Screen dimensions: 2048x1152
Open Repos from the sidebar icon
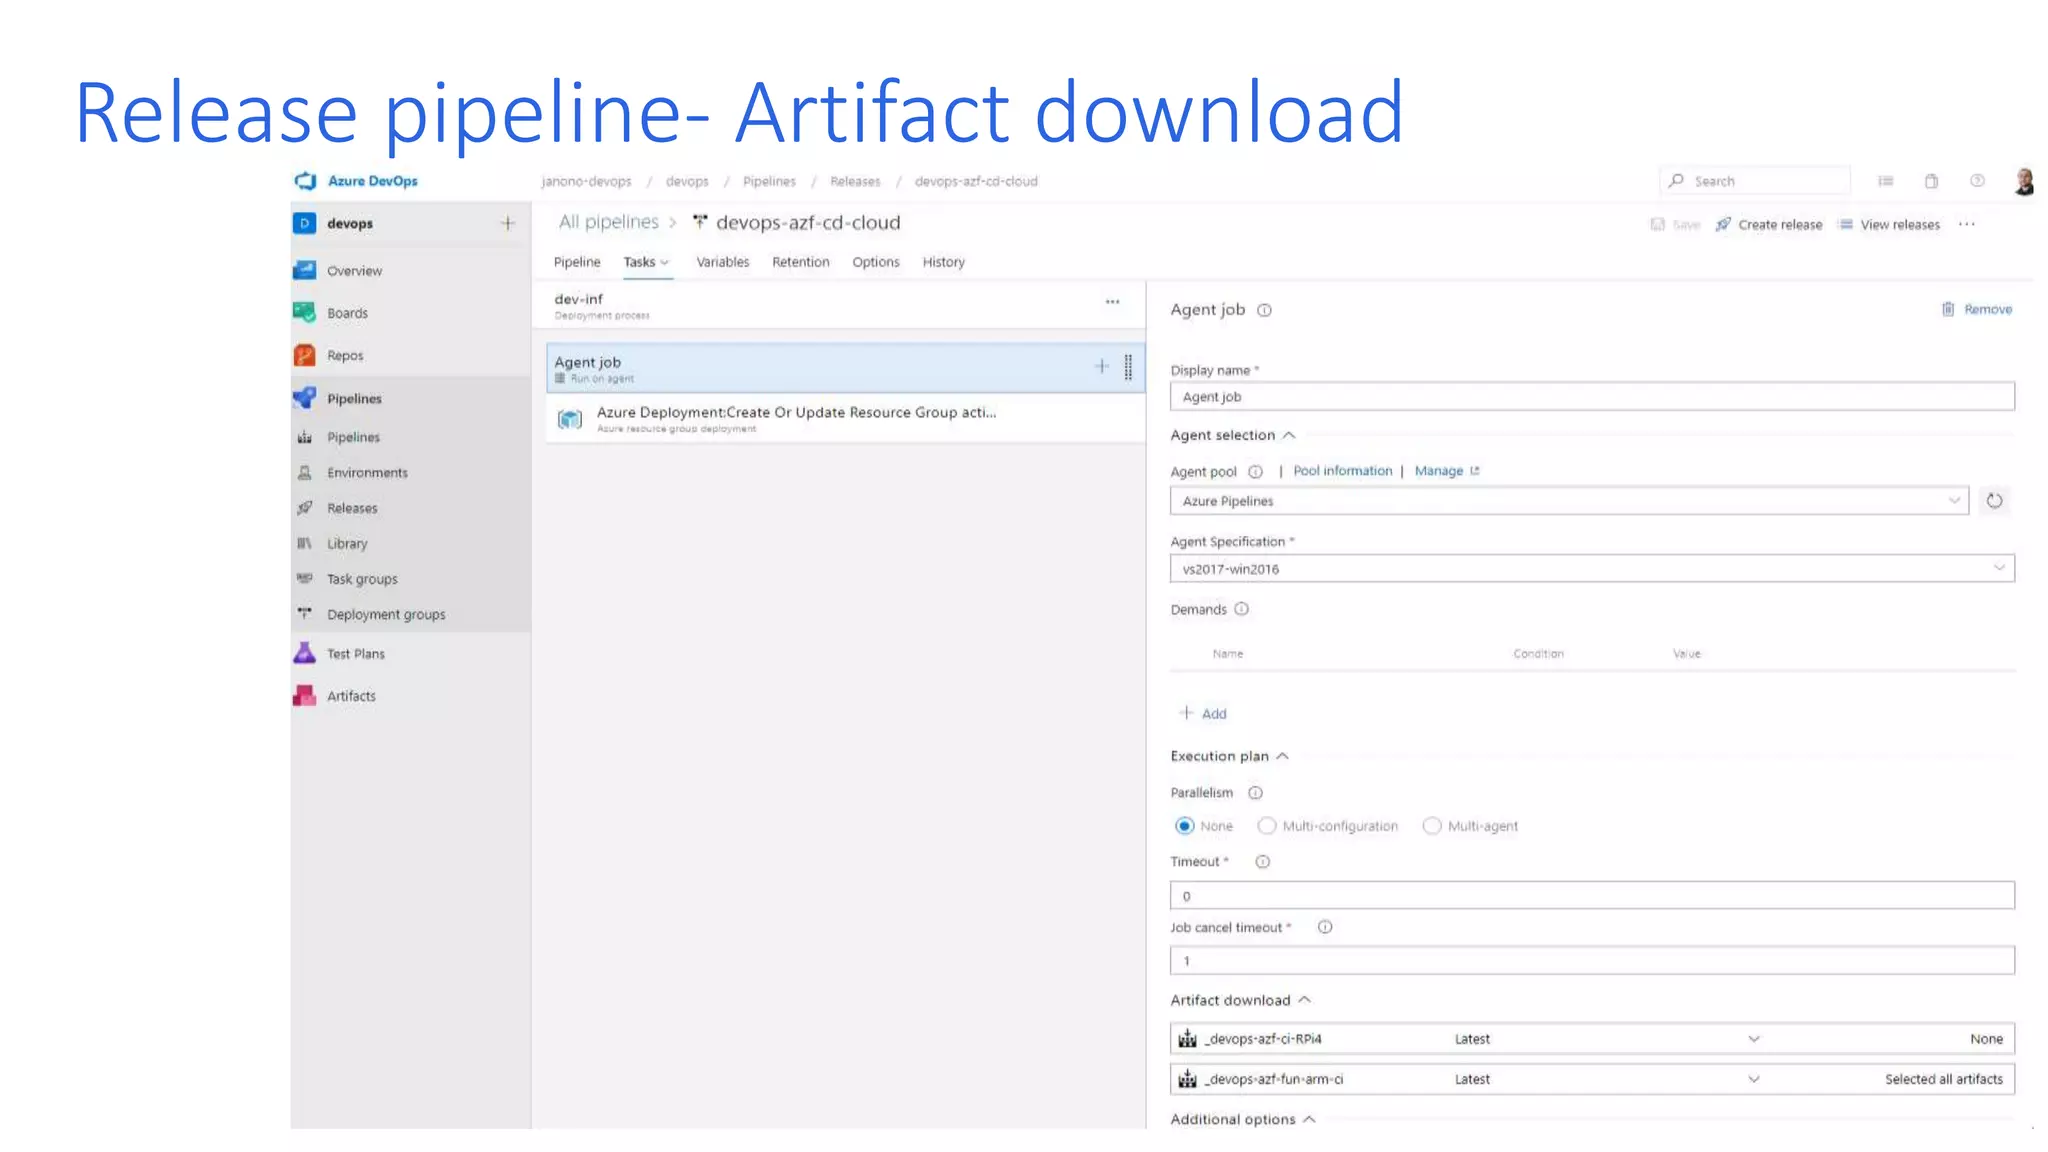(305, 355)
